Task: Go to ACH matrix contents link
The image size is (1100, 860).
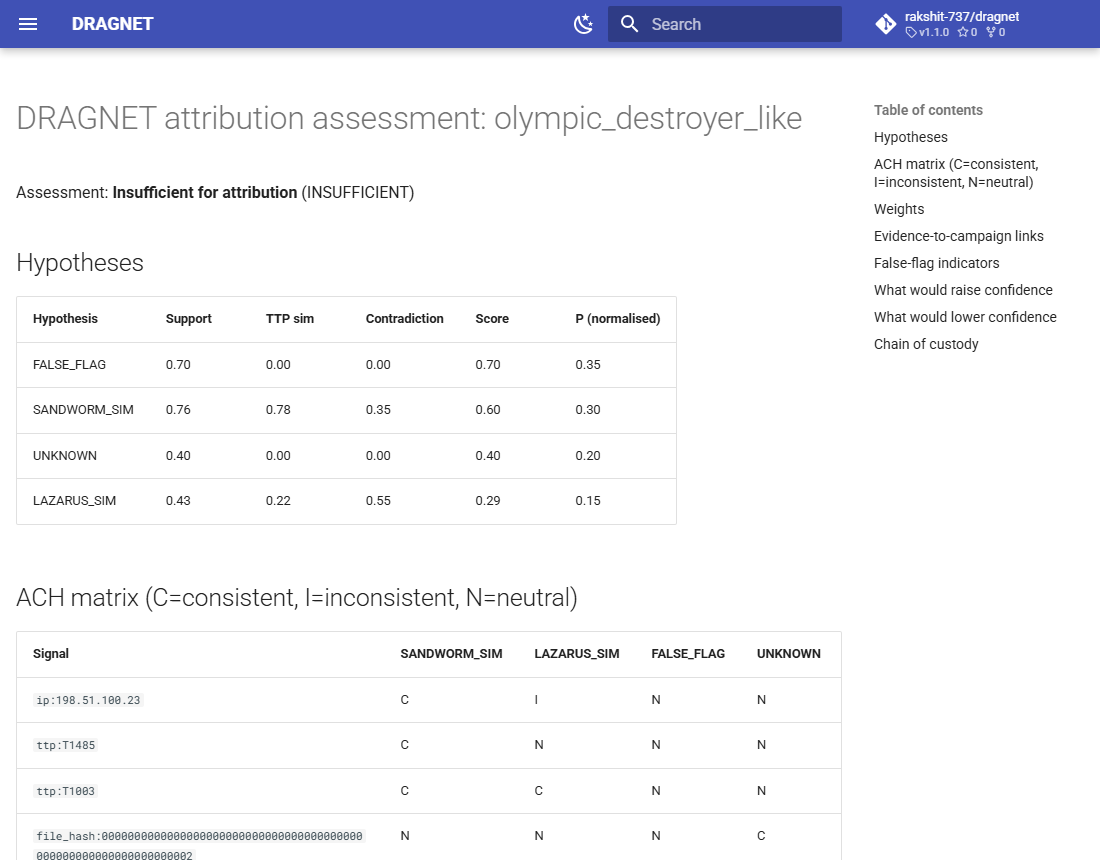Action: pyautogui.click(x=955, y=173)
